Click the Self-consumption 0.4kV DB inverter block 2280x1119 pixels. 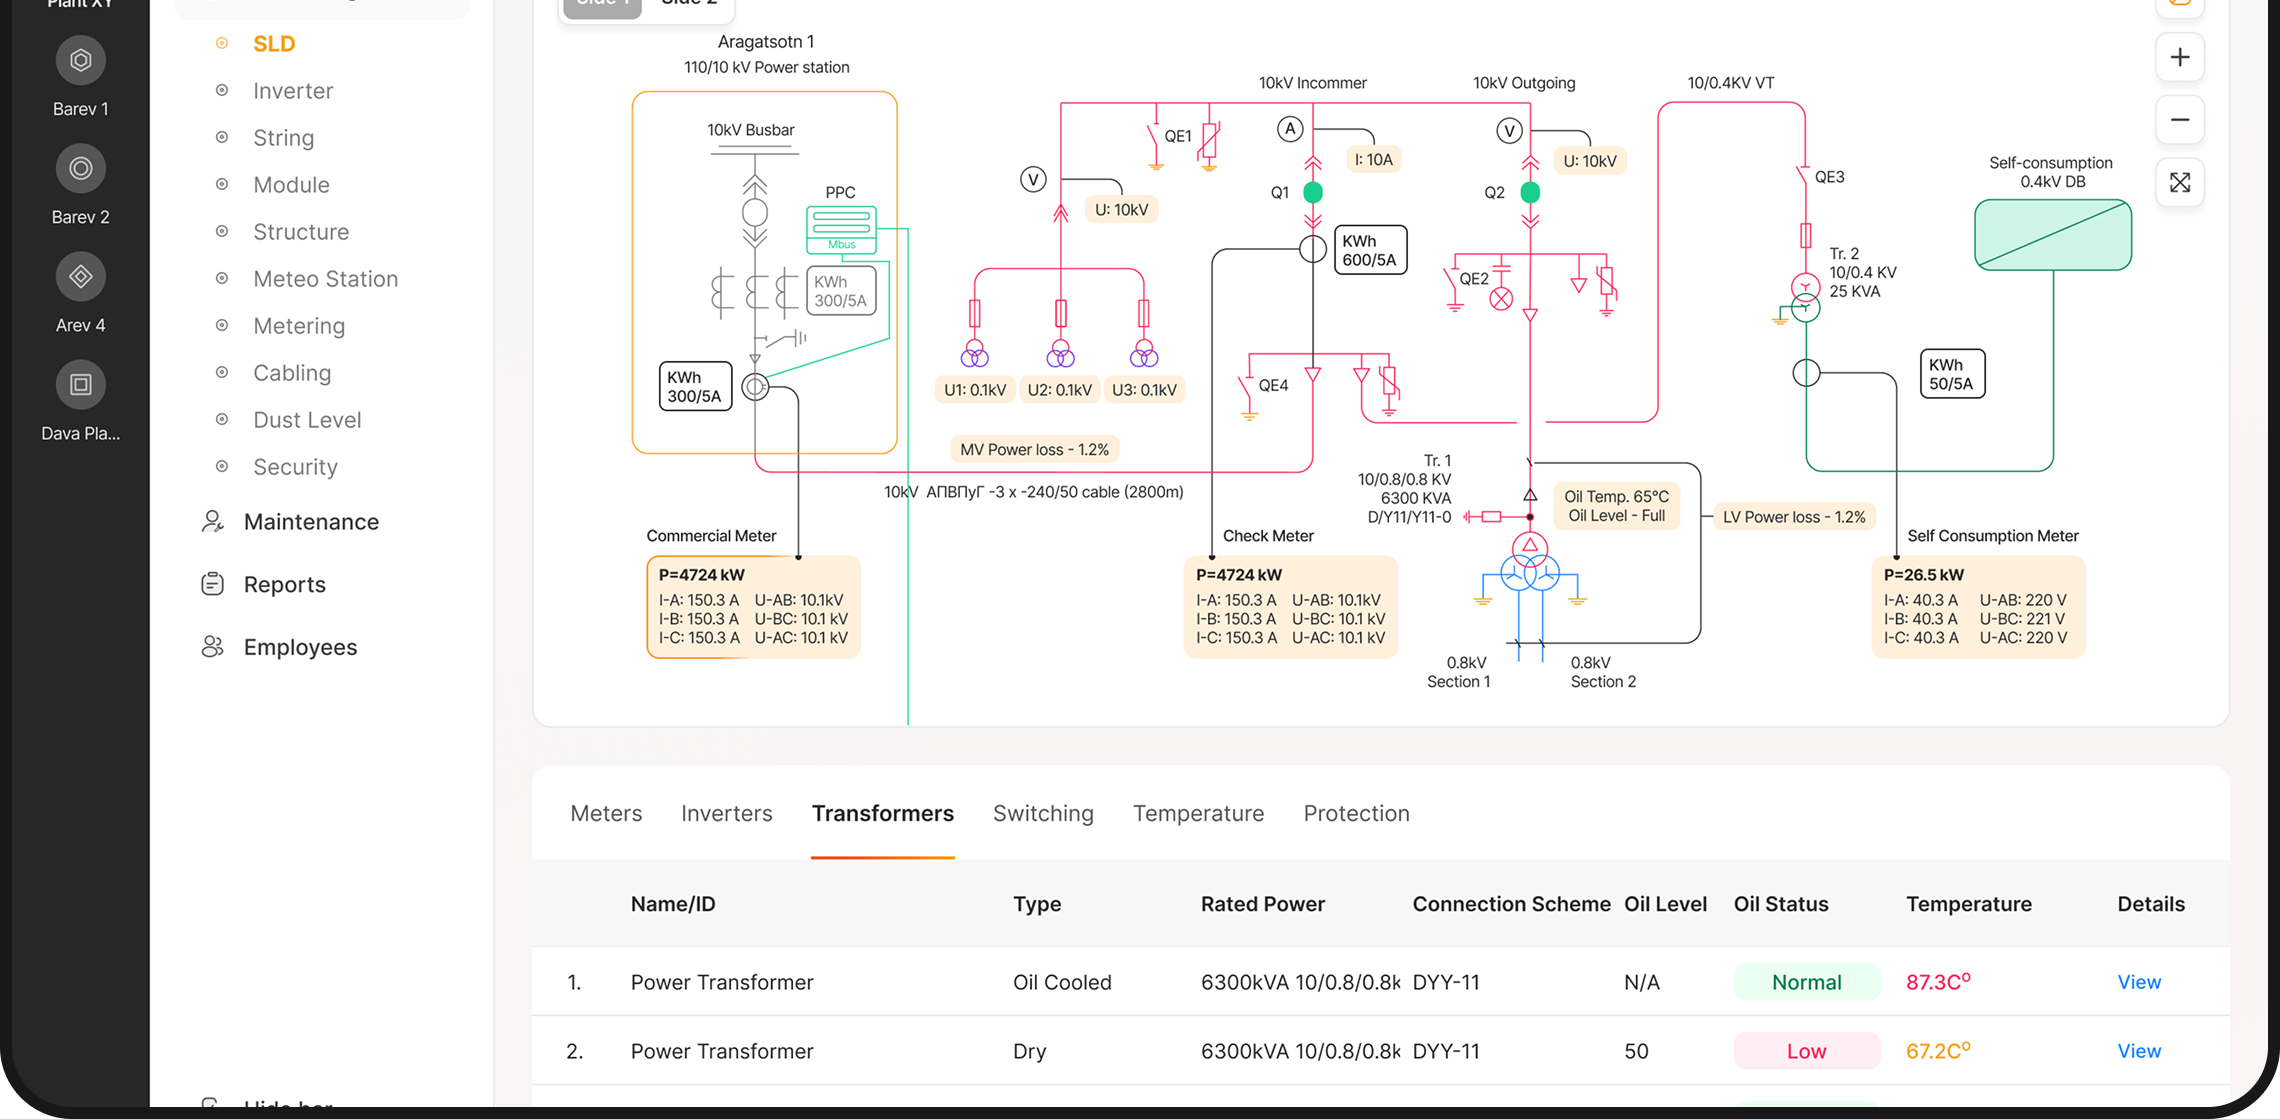(x=2052, y=235)
